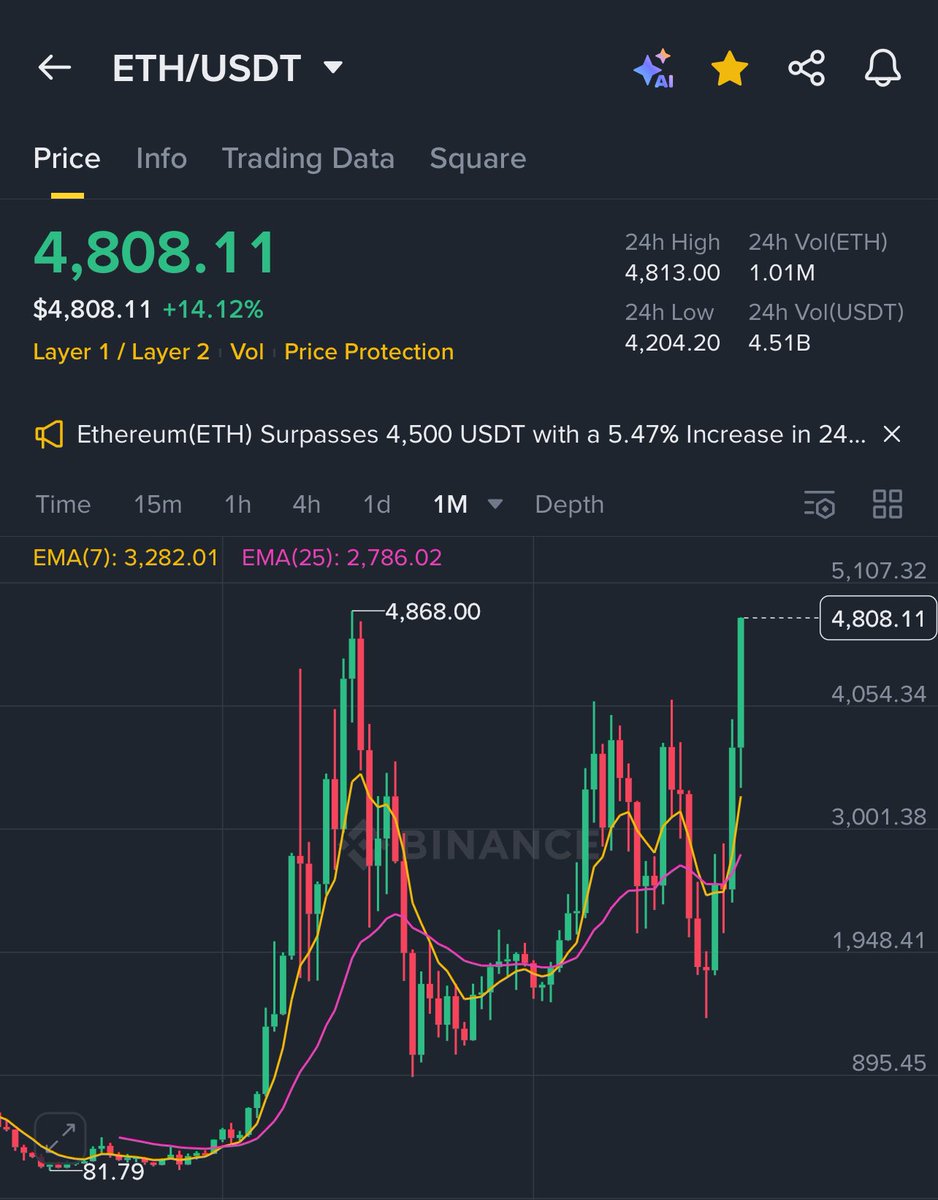The width and height of the screenshot is (938, 1200).
Task: Tap the 1,948.41 price axis label
Action: 878,940
